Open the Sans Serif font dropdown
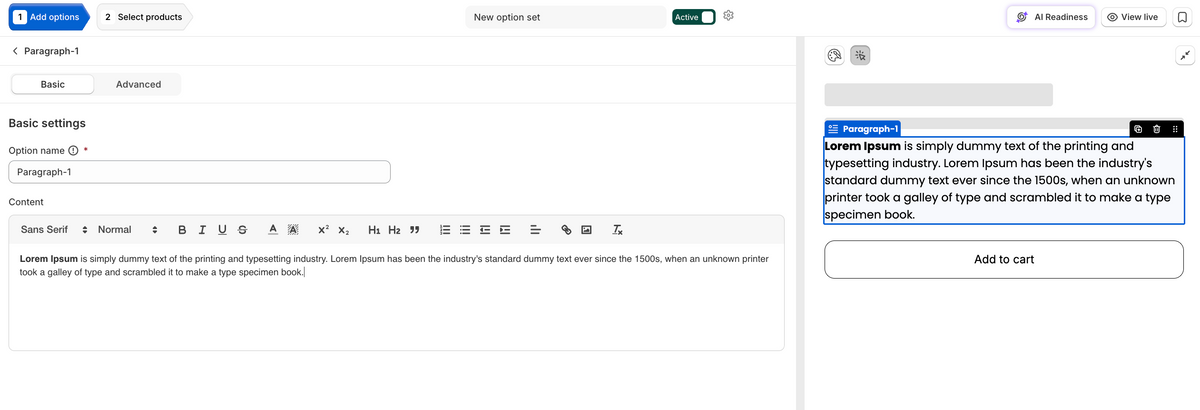This screenshot has width=1200, height=410. (x=55, y=230)
